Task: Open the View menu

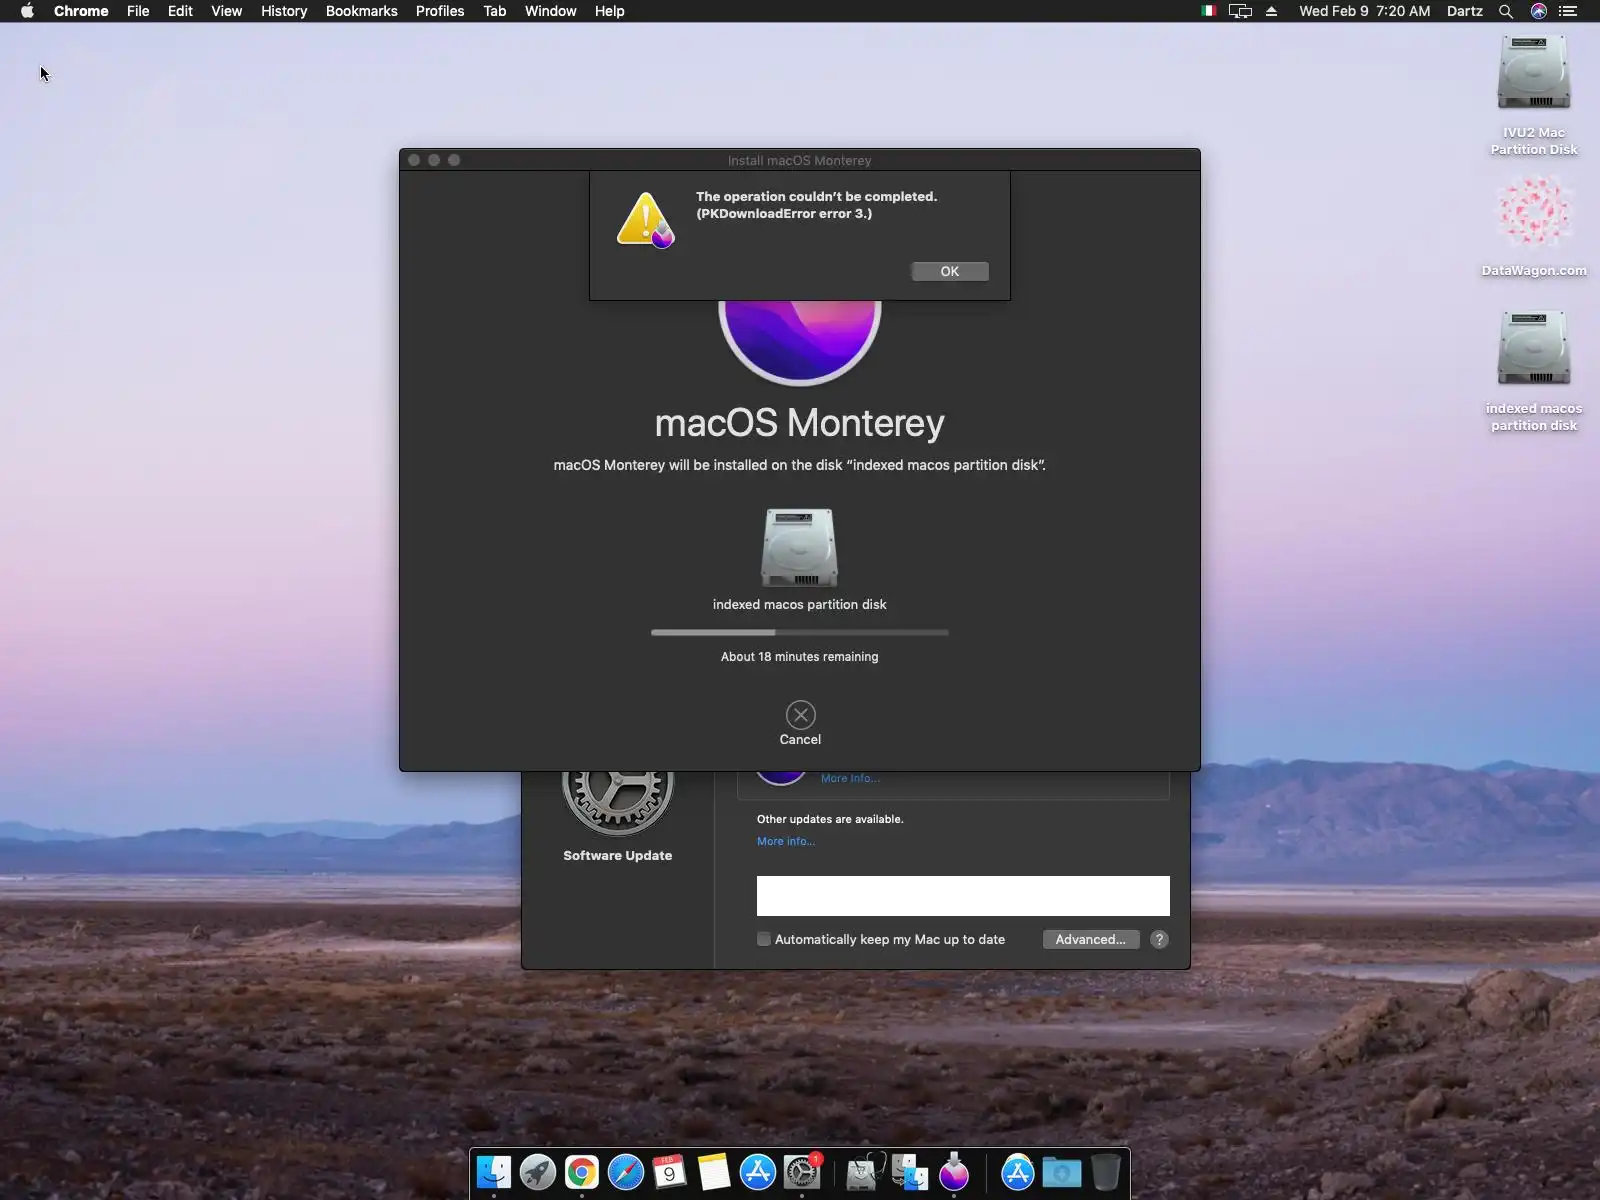Action: (x=226, y=11)
